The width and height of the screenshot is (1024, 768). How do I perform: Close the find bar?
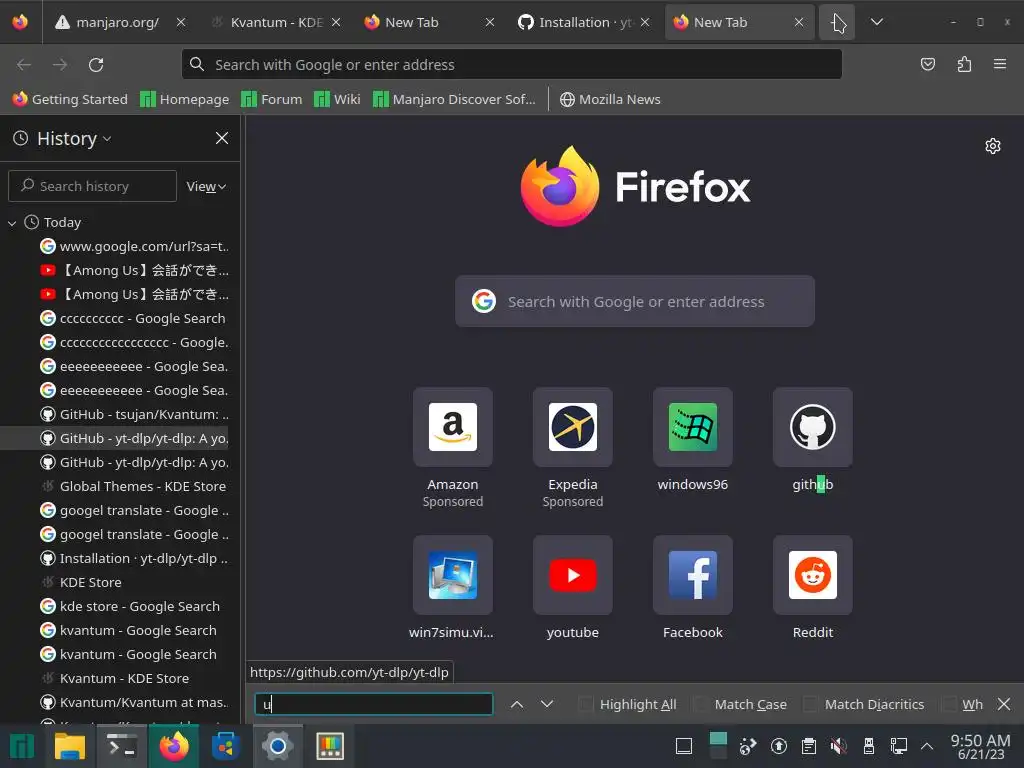pos(1004,704)
